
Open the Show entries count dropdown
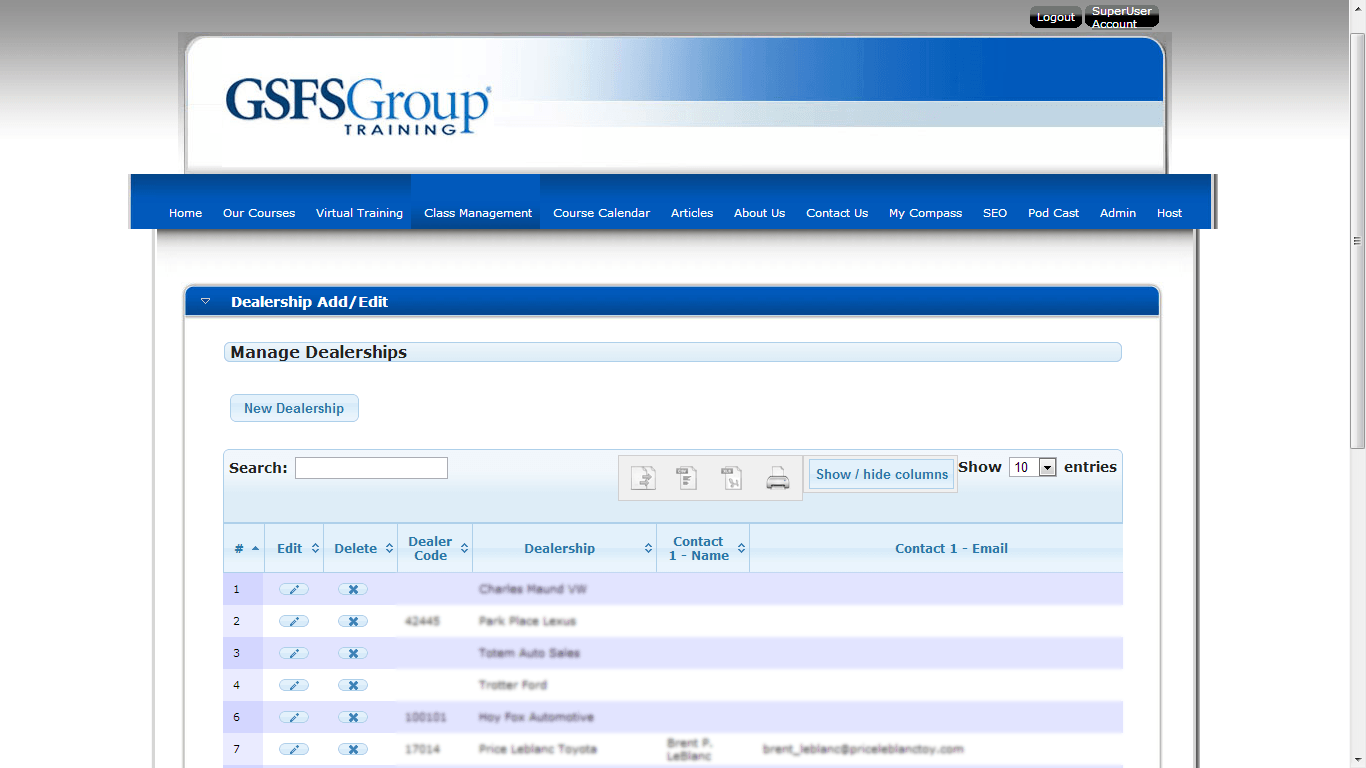[x=1032, y=467]
